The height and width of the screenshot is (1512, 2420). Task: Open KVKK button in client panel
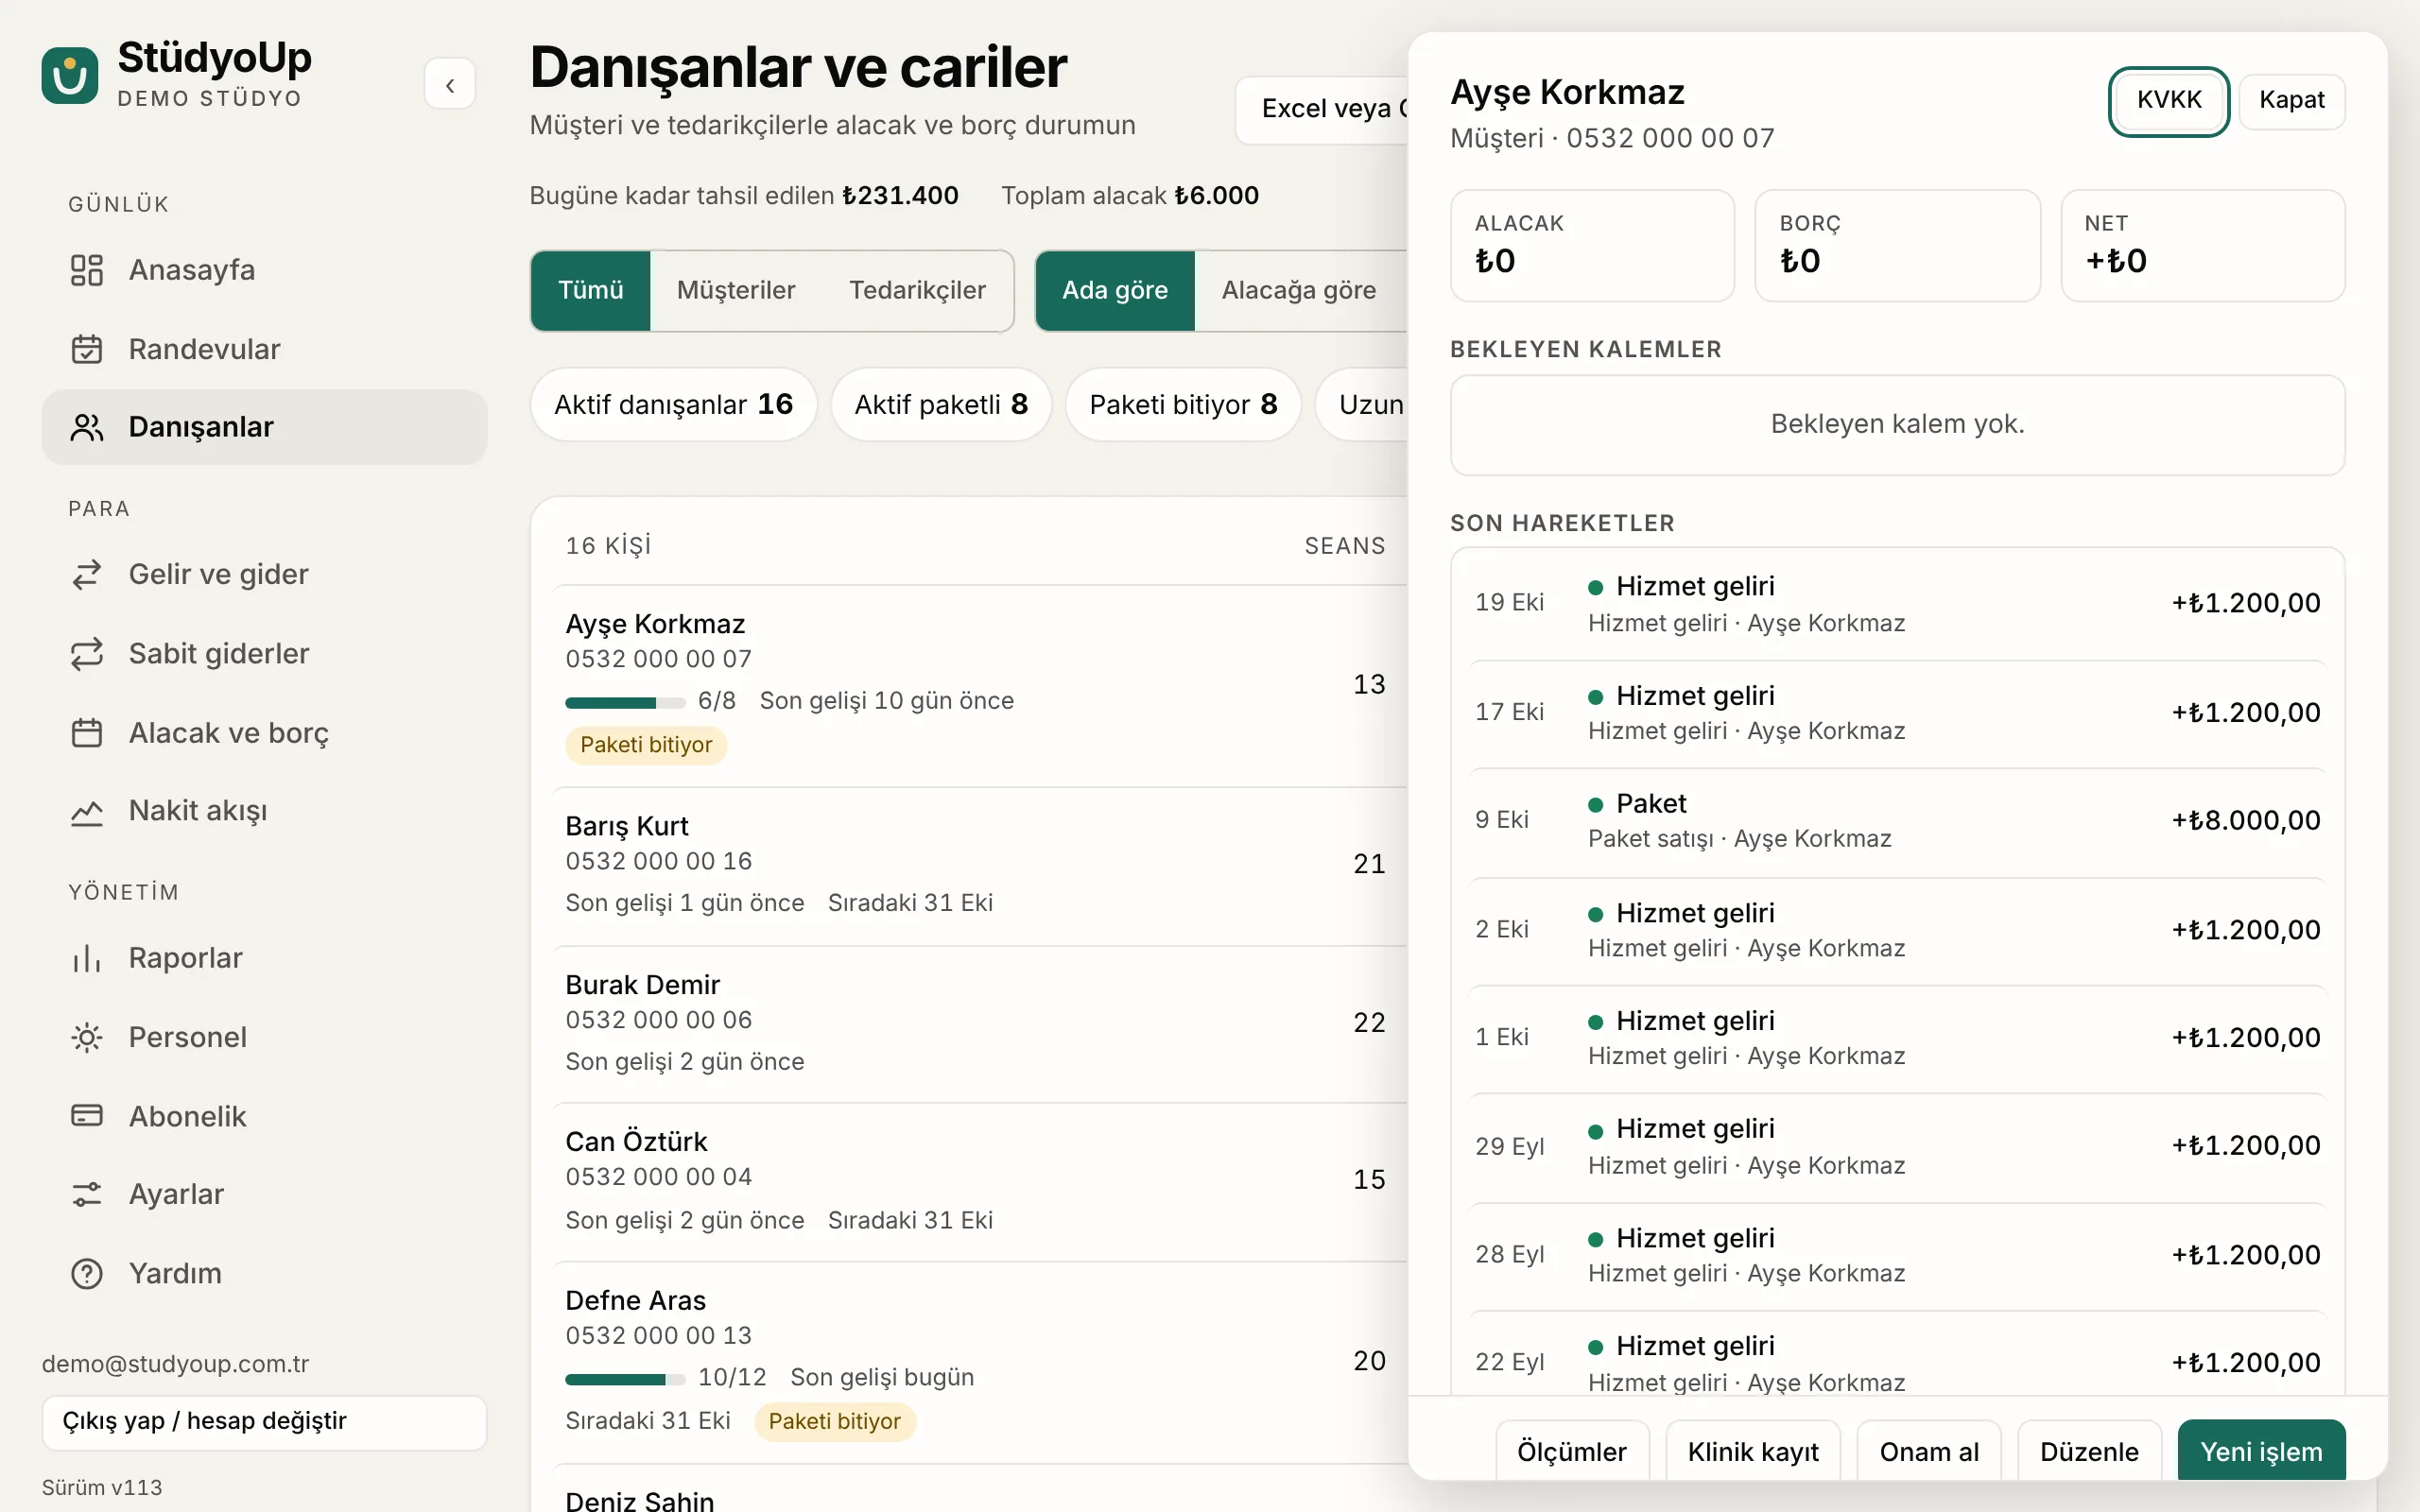click(2168, 100)
